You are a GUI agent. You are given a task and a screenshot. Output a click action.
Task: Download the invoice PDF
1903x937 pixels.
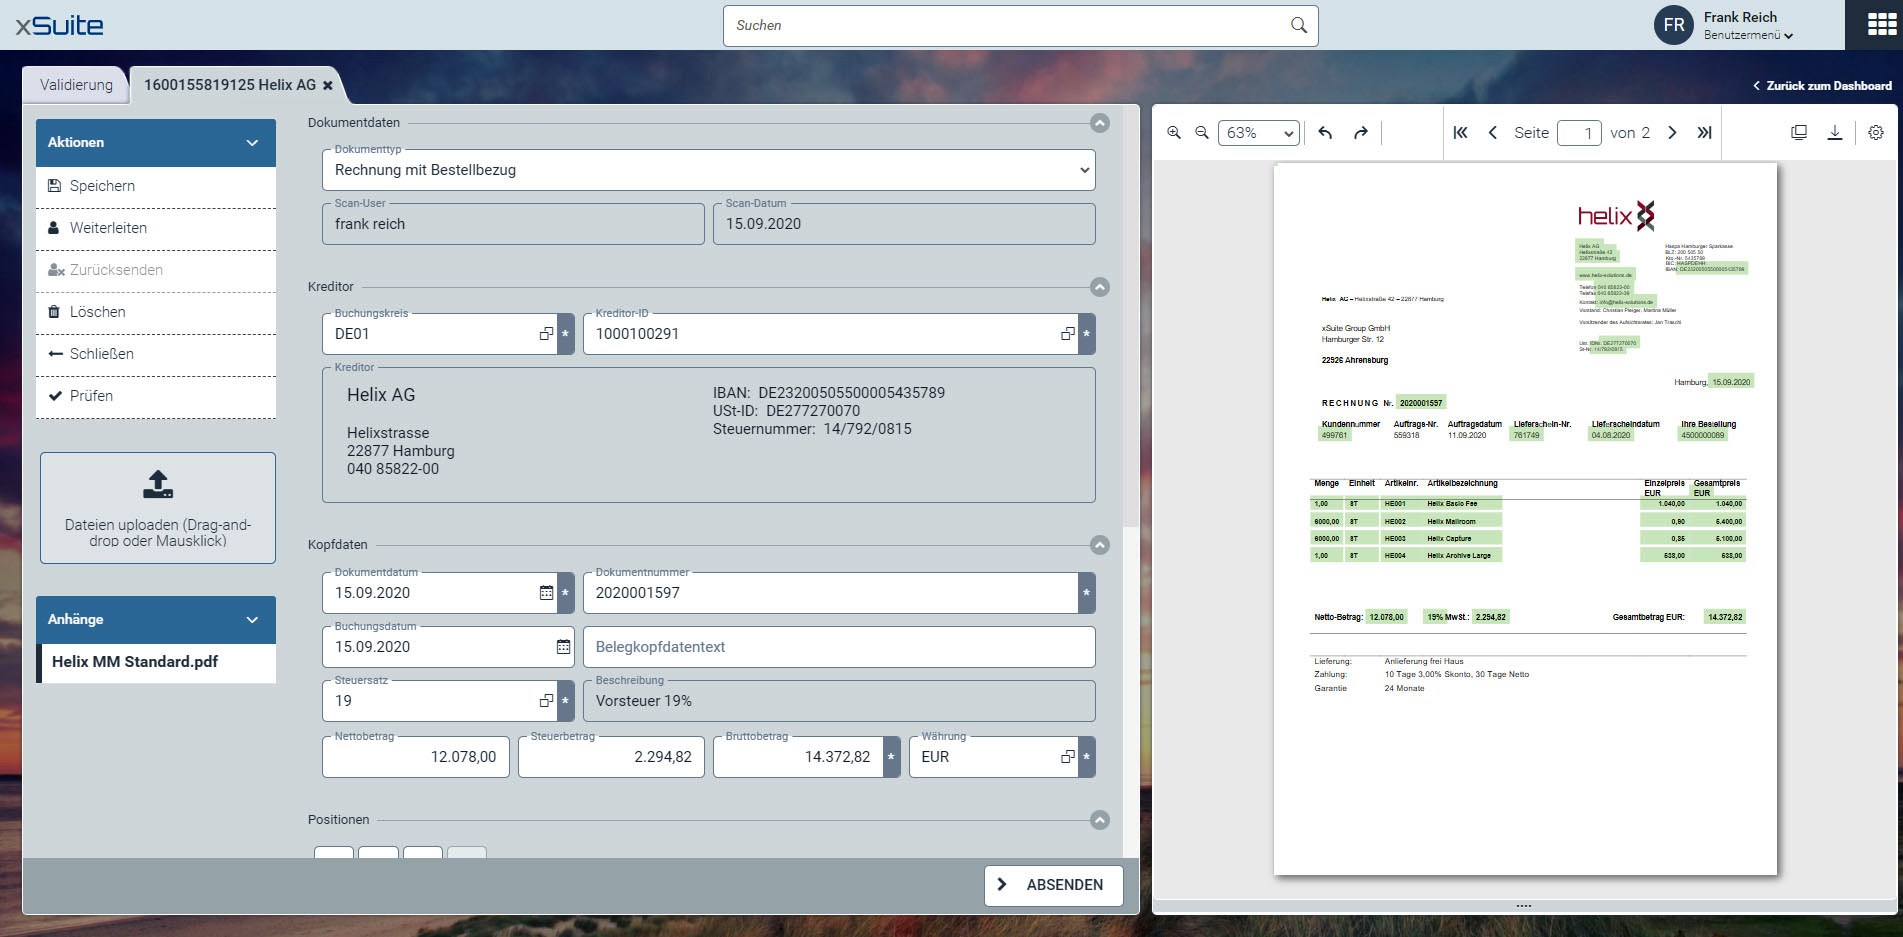pyautogui.click(x=1835, y=133)
